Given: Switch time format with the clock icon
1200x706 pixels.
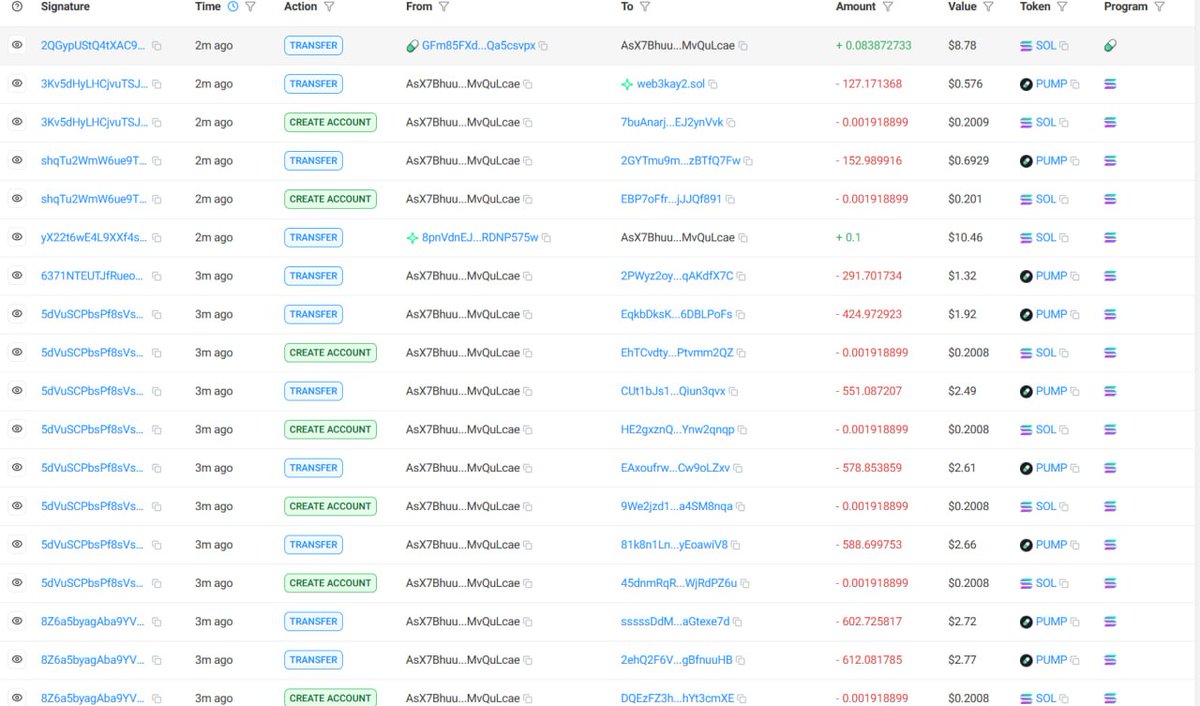Looking at the screenshot, I should click(x=233, y=7).
